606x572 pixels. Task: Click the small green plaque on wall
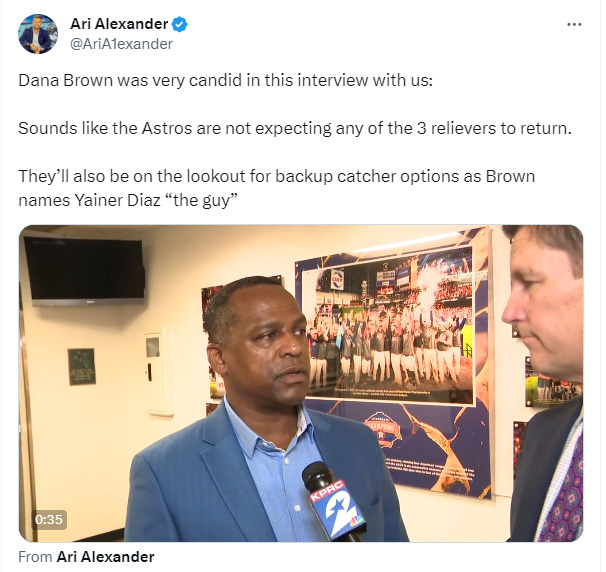click(82, 366)
